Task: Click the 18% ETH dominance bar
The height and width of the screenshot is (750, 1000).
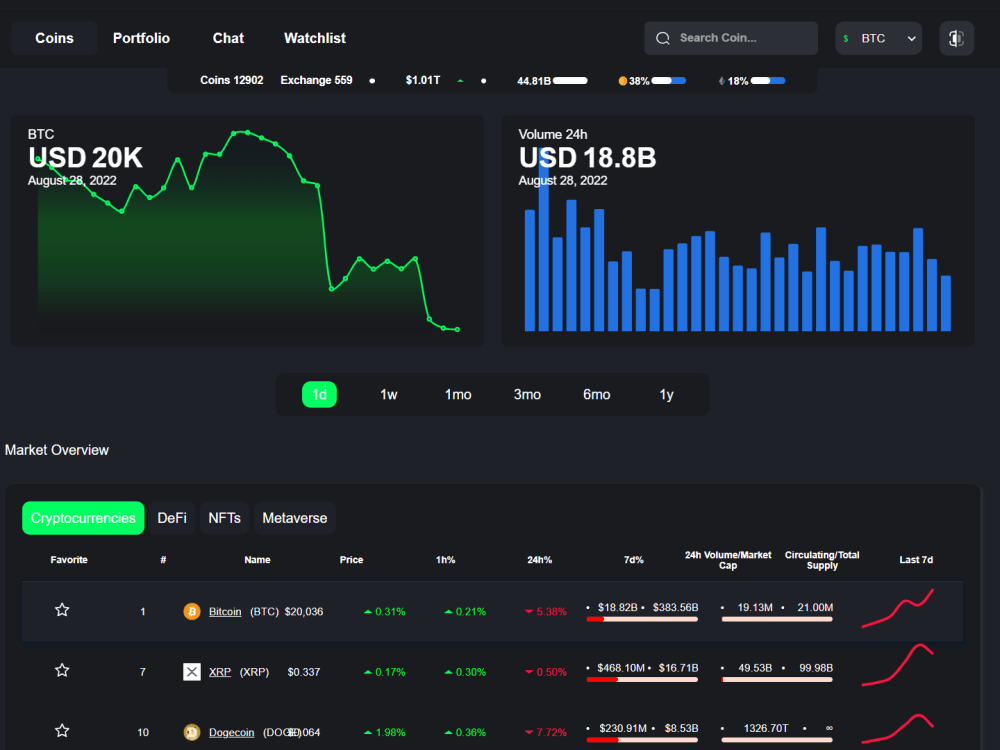Action: tap(768, 81)
